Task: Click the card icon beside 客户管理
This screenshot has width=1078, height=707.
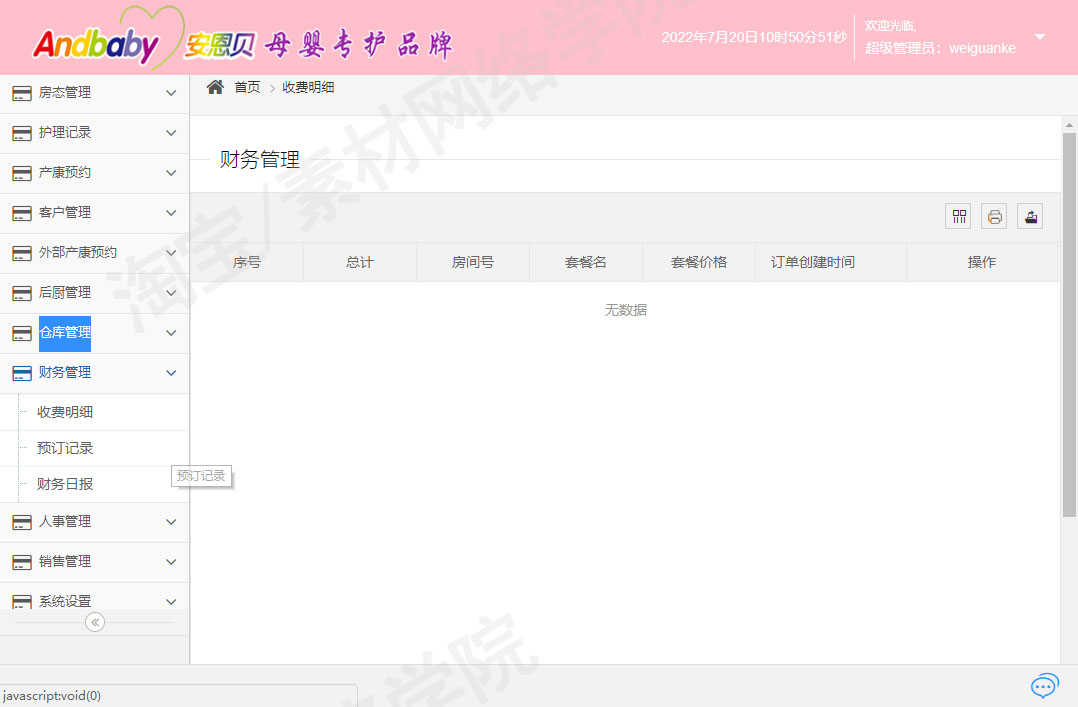Action: (x=22, y=213)
